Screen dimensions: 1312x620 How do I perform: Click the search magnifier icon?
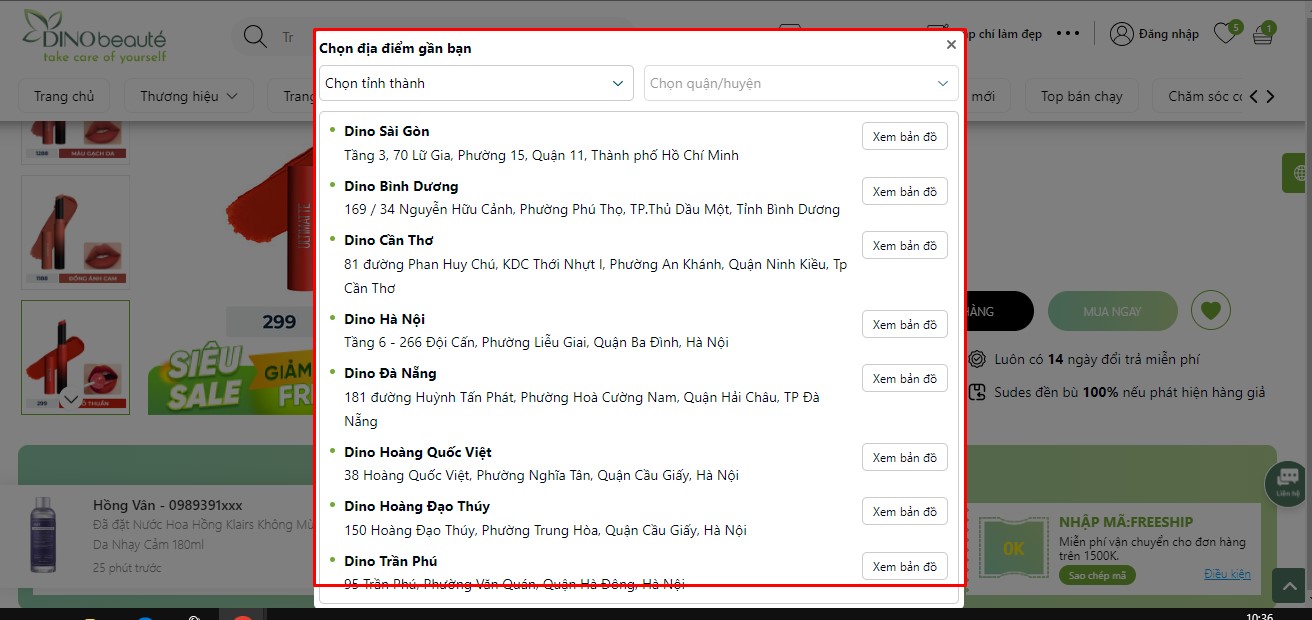pyautogui.click(x=254, y=36)
